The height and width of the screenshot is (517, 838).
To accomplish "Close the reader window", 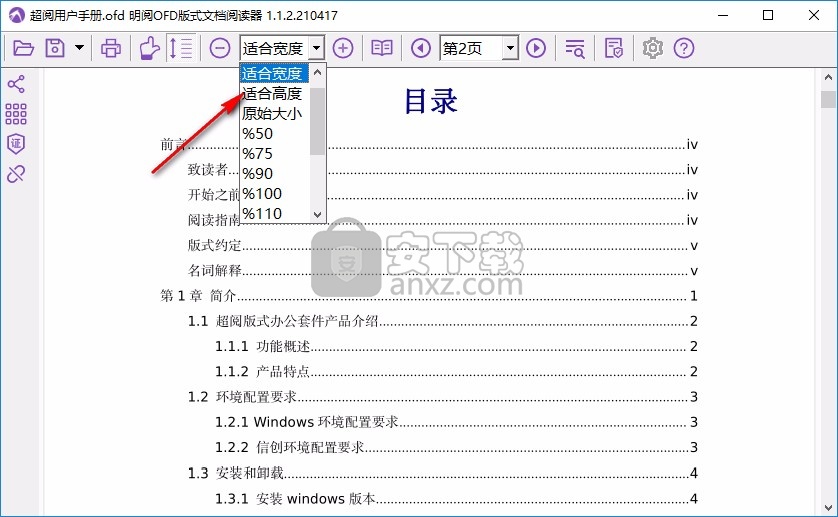I will tap(814, 15).
